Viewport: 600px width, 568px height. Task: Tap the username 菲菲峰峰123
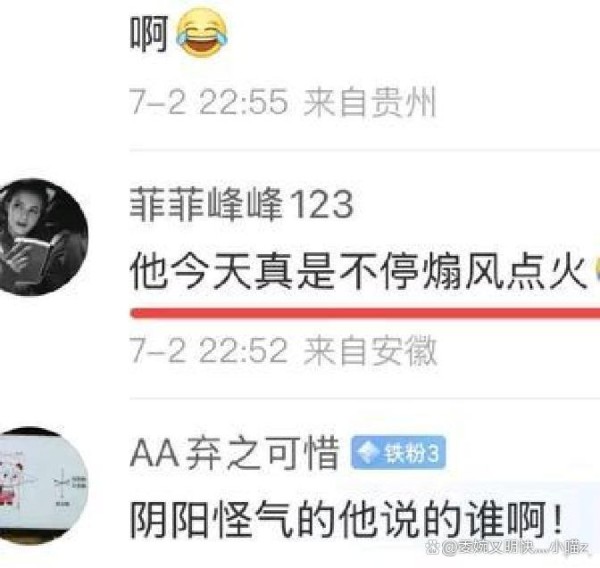coord(241,204)
